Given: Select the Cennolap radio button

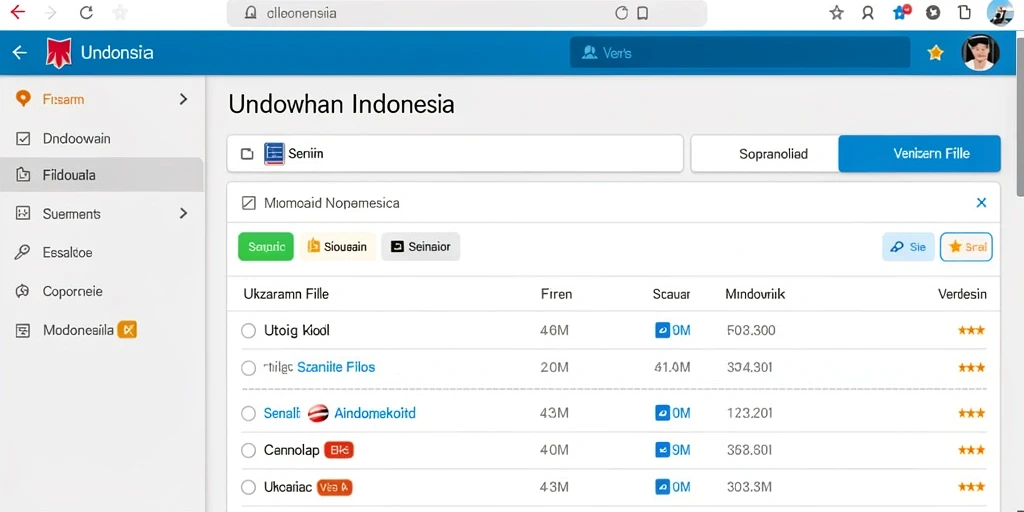Looking at the screenshot, I should pyautogui.click(x=248, y=450).
